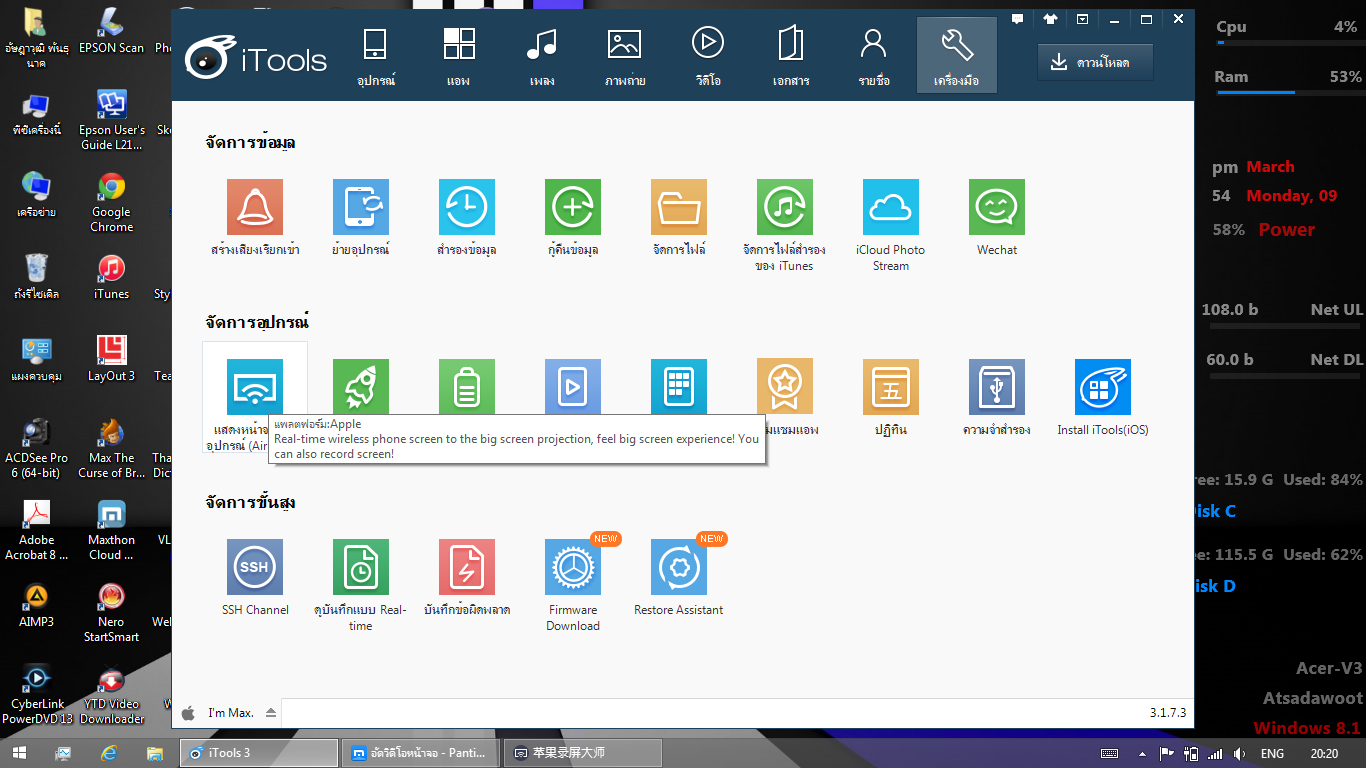Change skin using the shirt icon
The image size is (1366, 768).
[x=1050, y=19]
